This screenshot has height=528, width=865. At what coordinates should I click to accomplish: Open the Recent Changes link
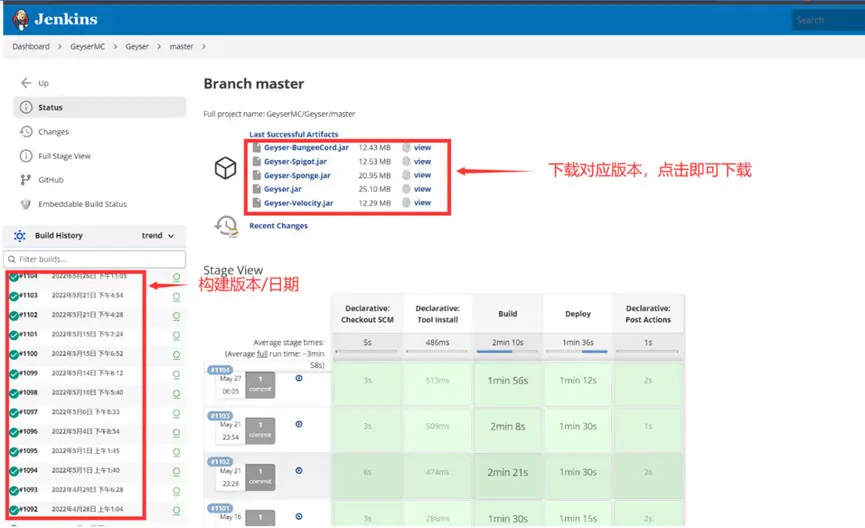[278, 226]
